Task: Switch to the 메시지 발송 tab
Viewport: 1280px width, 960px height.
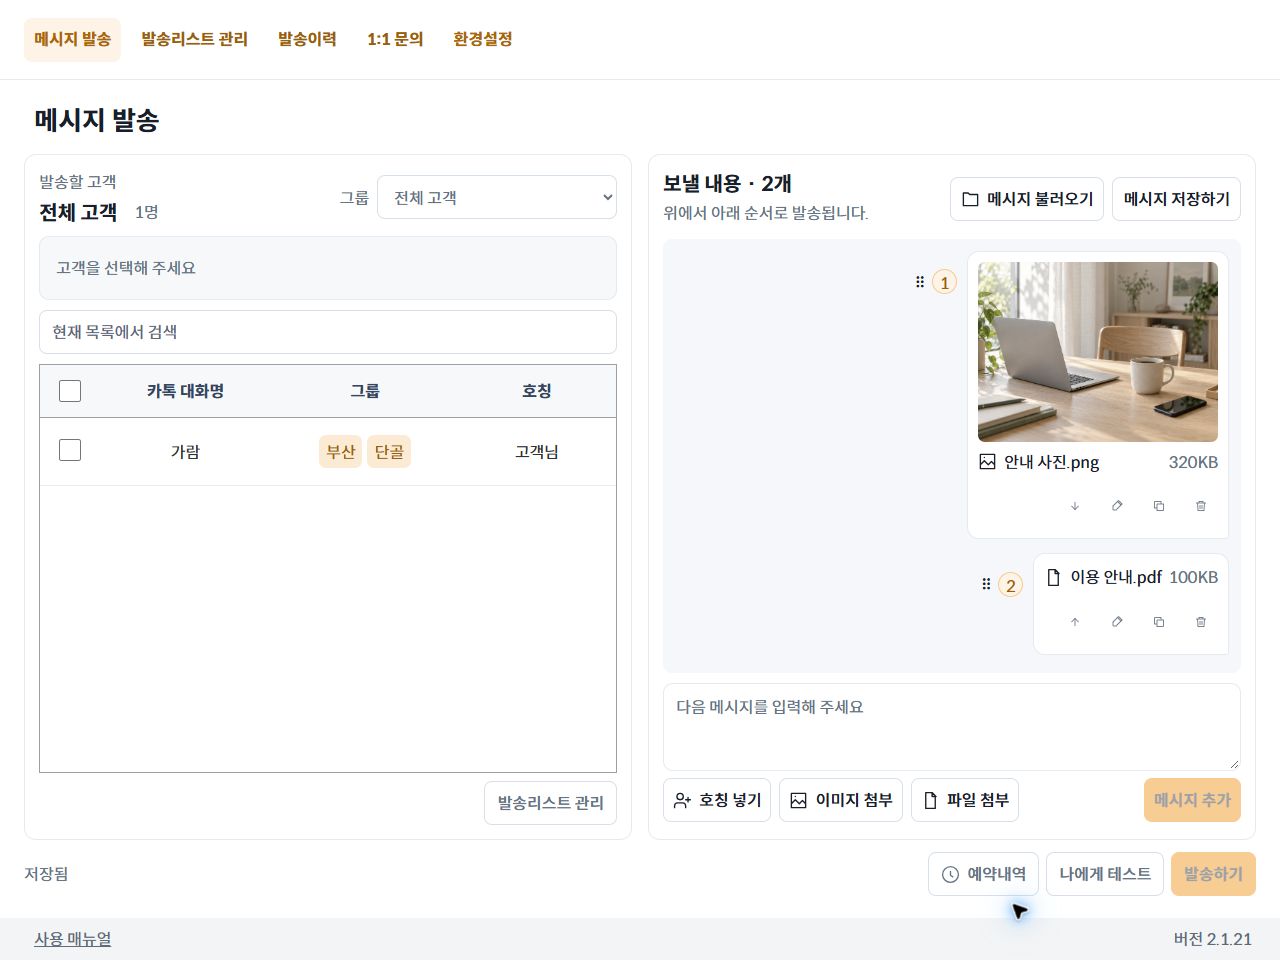Action: [x=72, y=40]
